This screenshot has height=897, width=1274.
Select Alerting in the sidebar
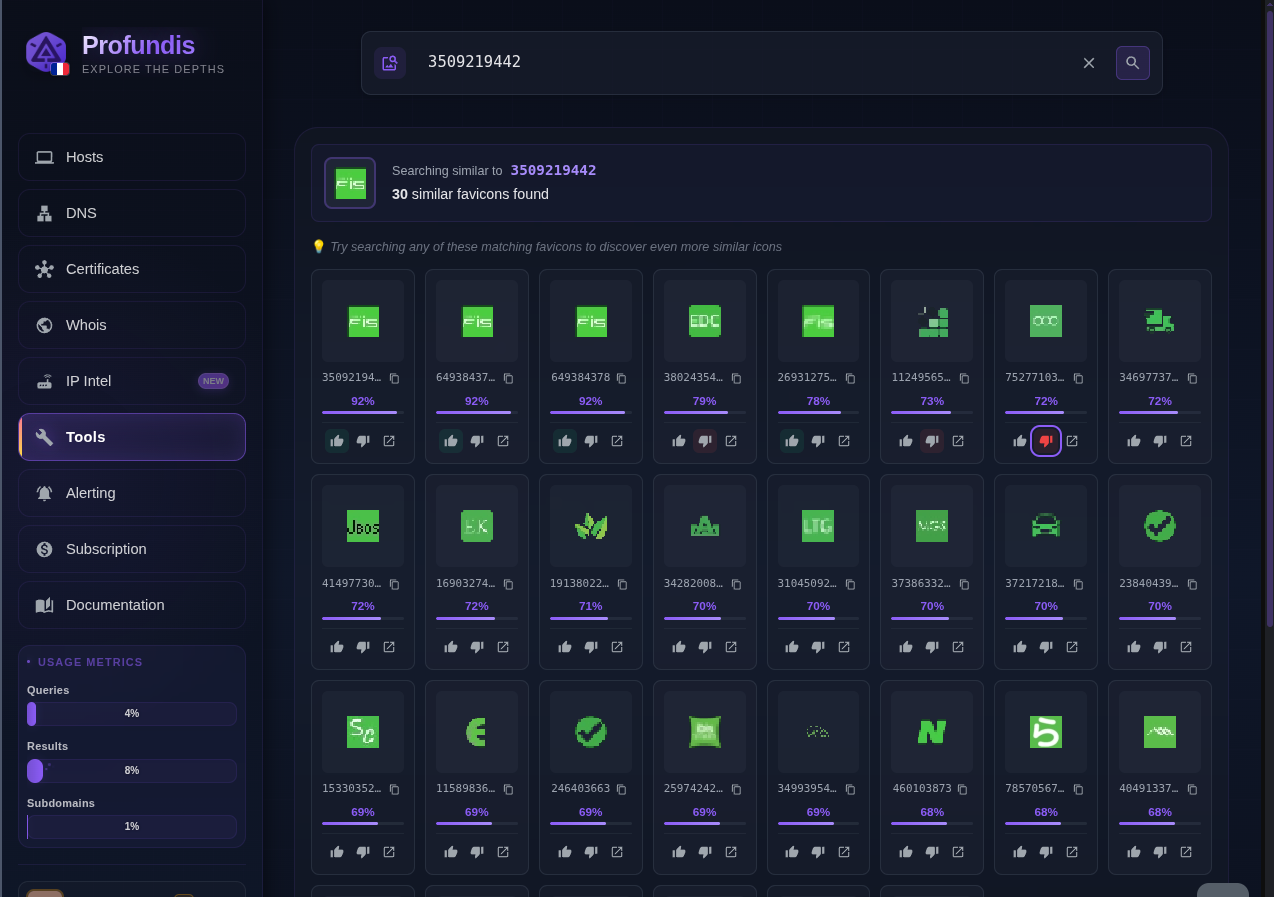[x=132, y=493]
